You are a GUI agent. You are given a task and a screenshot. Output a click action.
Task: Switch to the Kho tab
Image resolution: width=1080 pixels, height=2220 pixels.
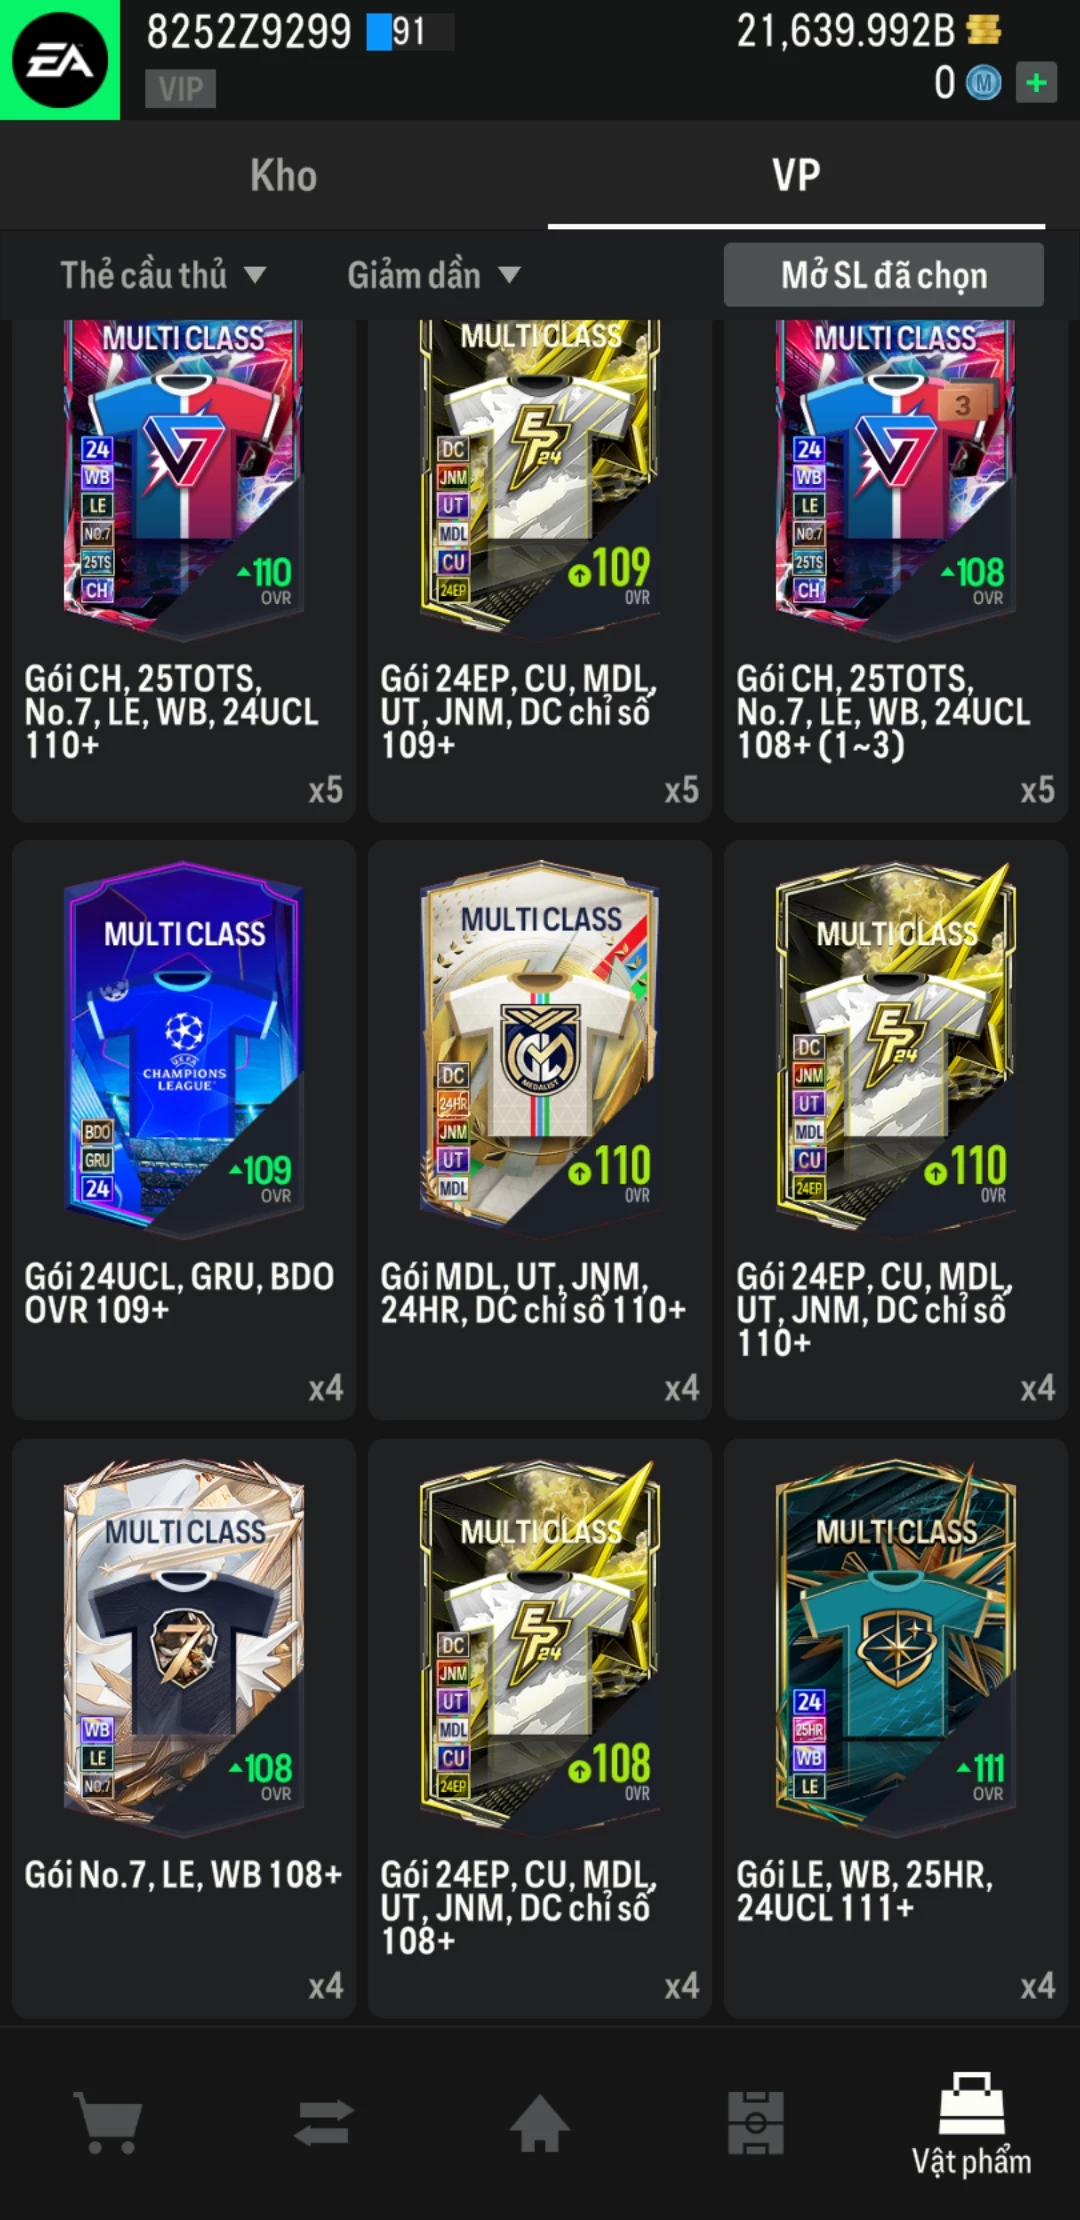coord(284,175)
